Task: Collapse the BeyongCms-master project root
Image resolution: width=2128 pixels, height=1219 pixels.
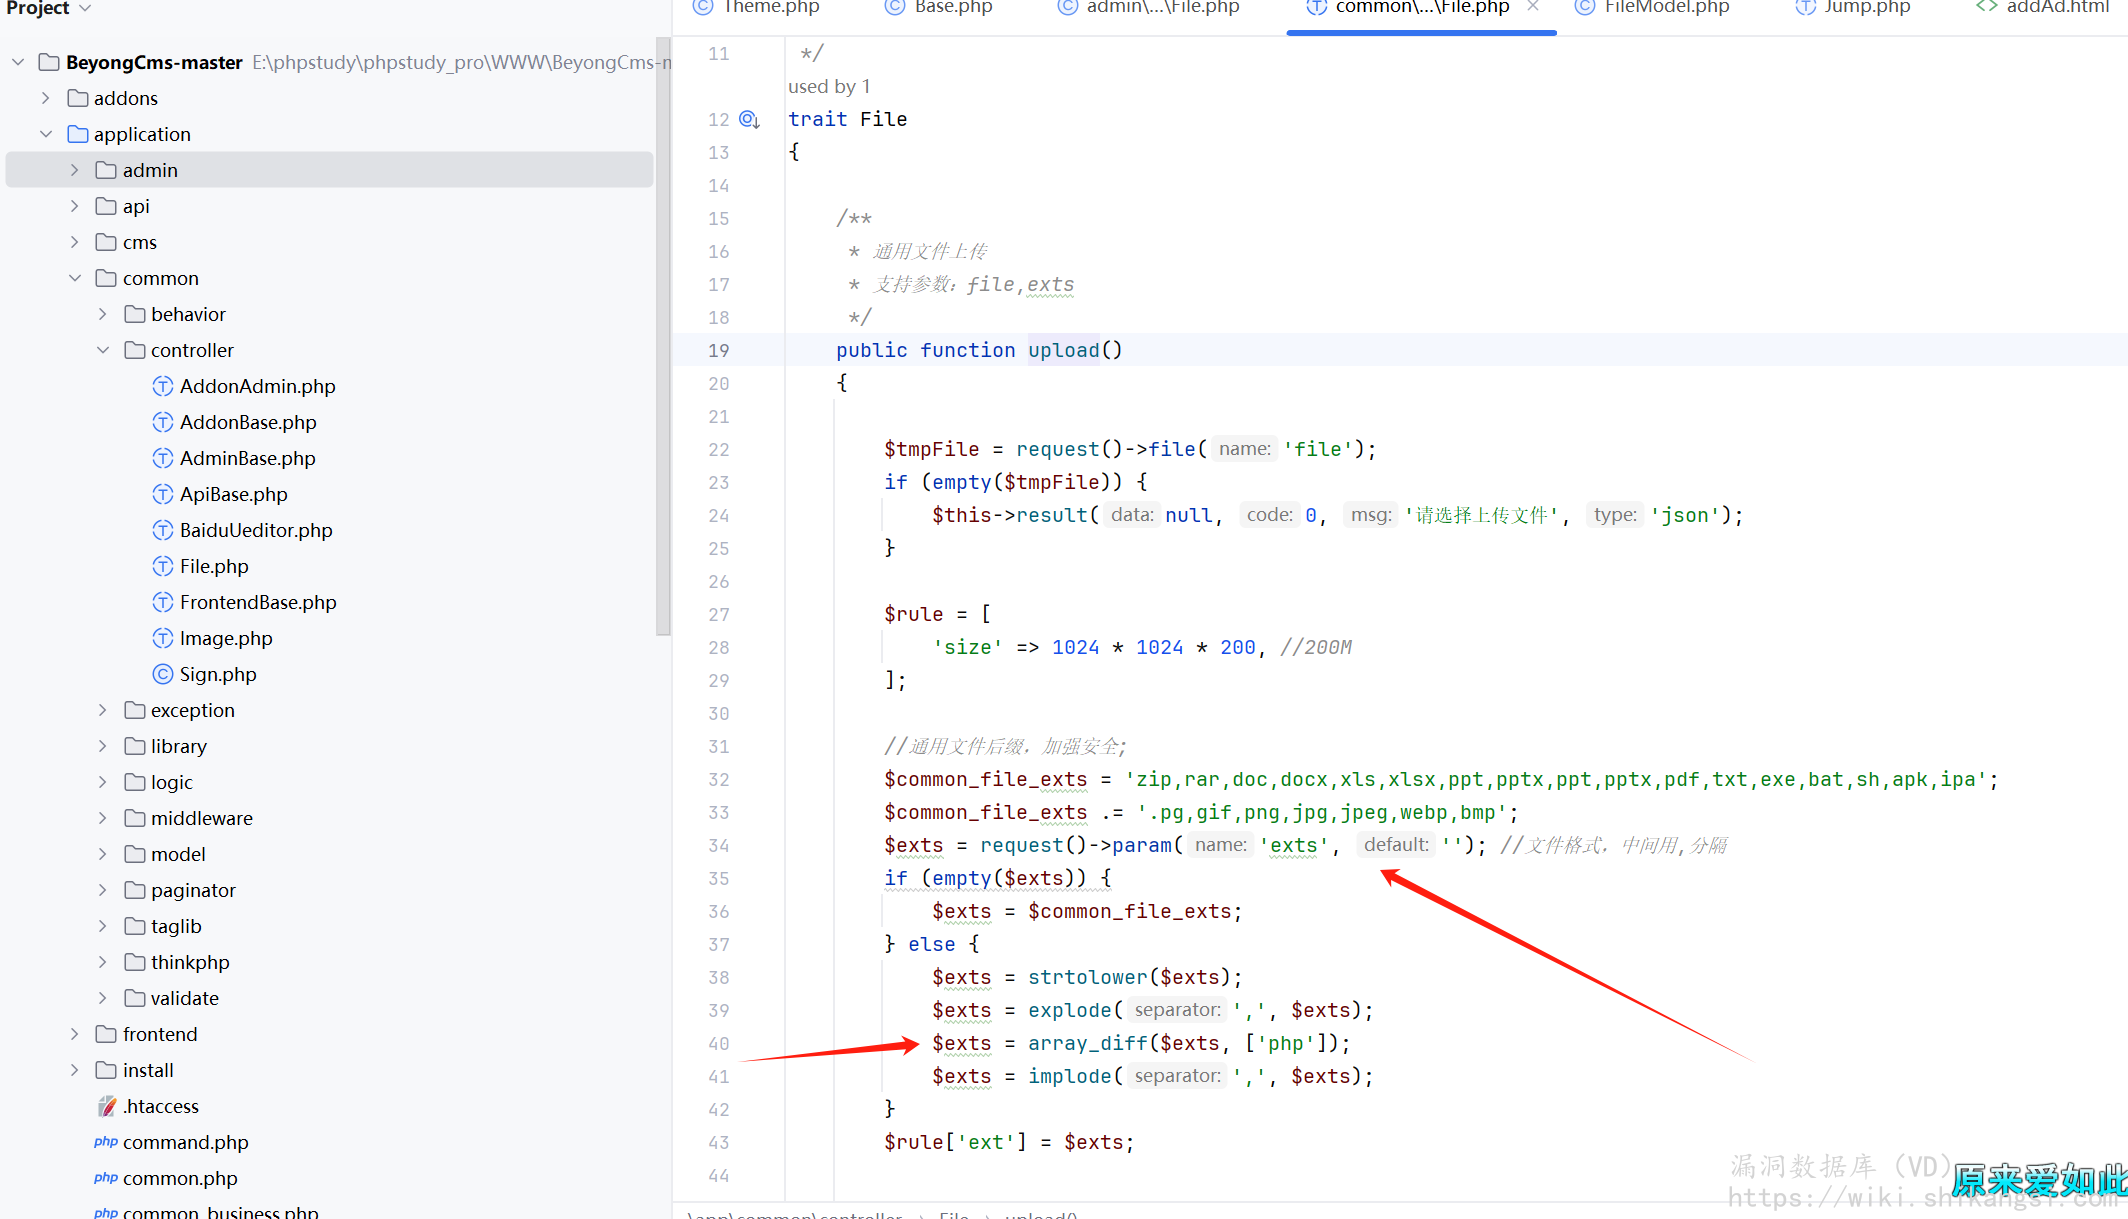Action: (x=18, y=62)
